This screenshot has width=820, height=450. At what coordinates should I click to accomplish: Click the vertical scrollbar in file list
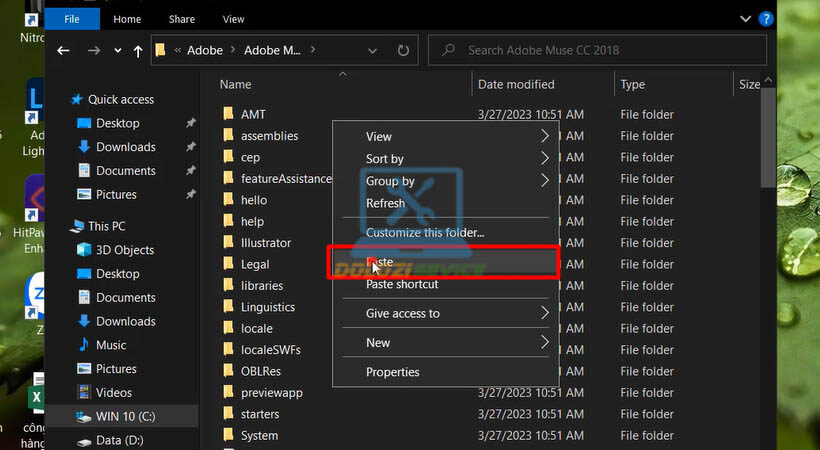766,140
